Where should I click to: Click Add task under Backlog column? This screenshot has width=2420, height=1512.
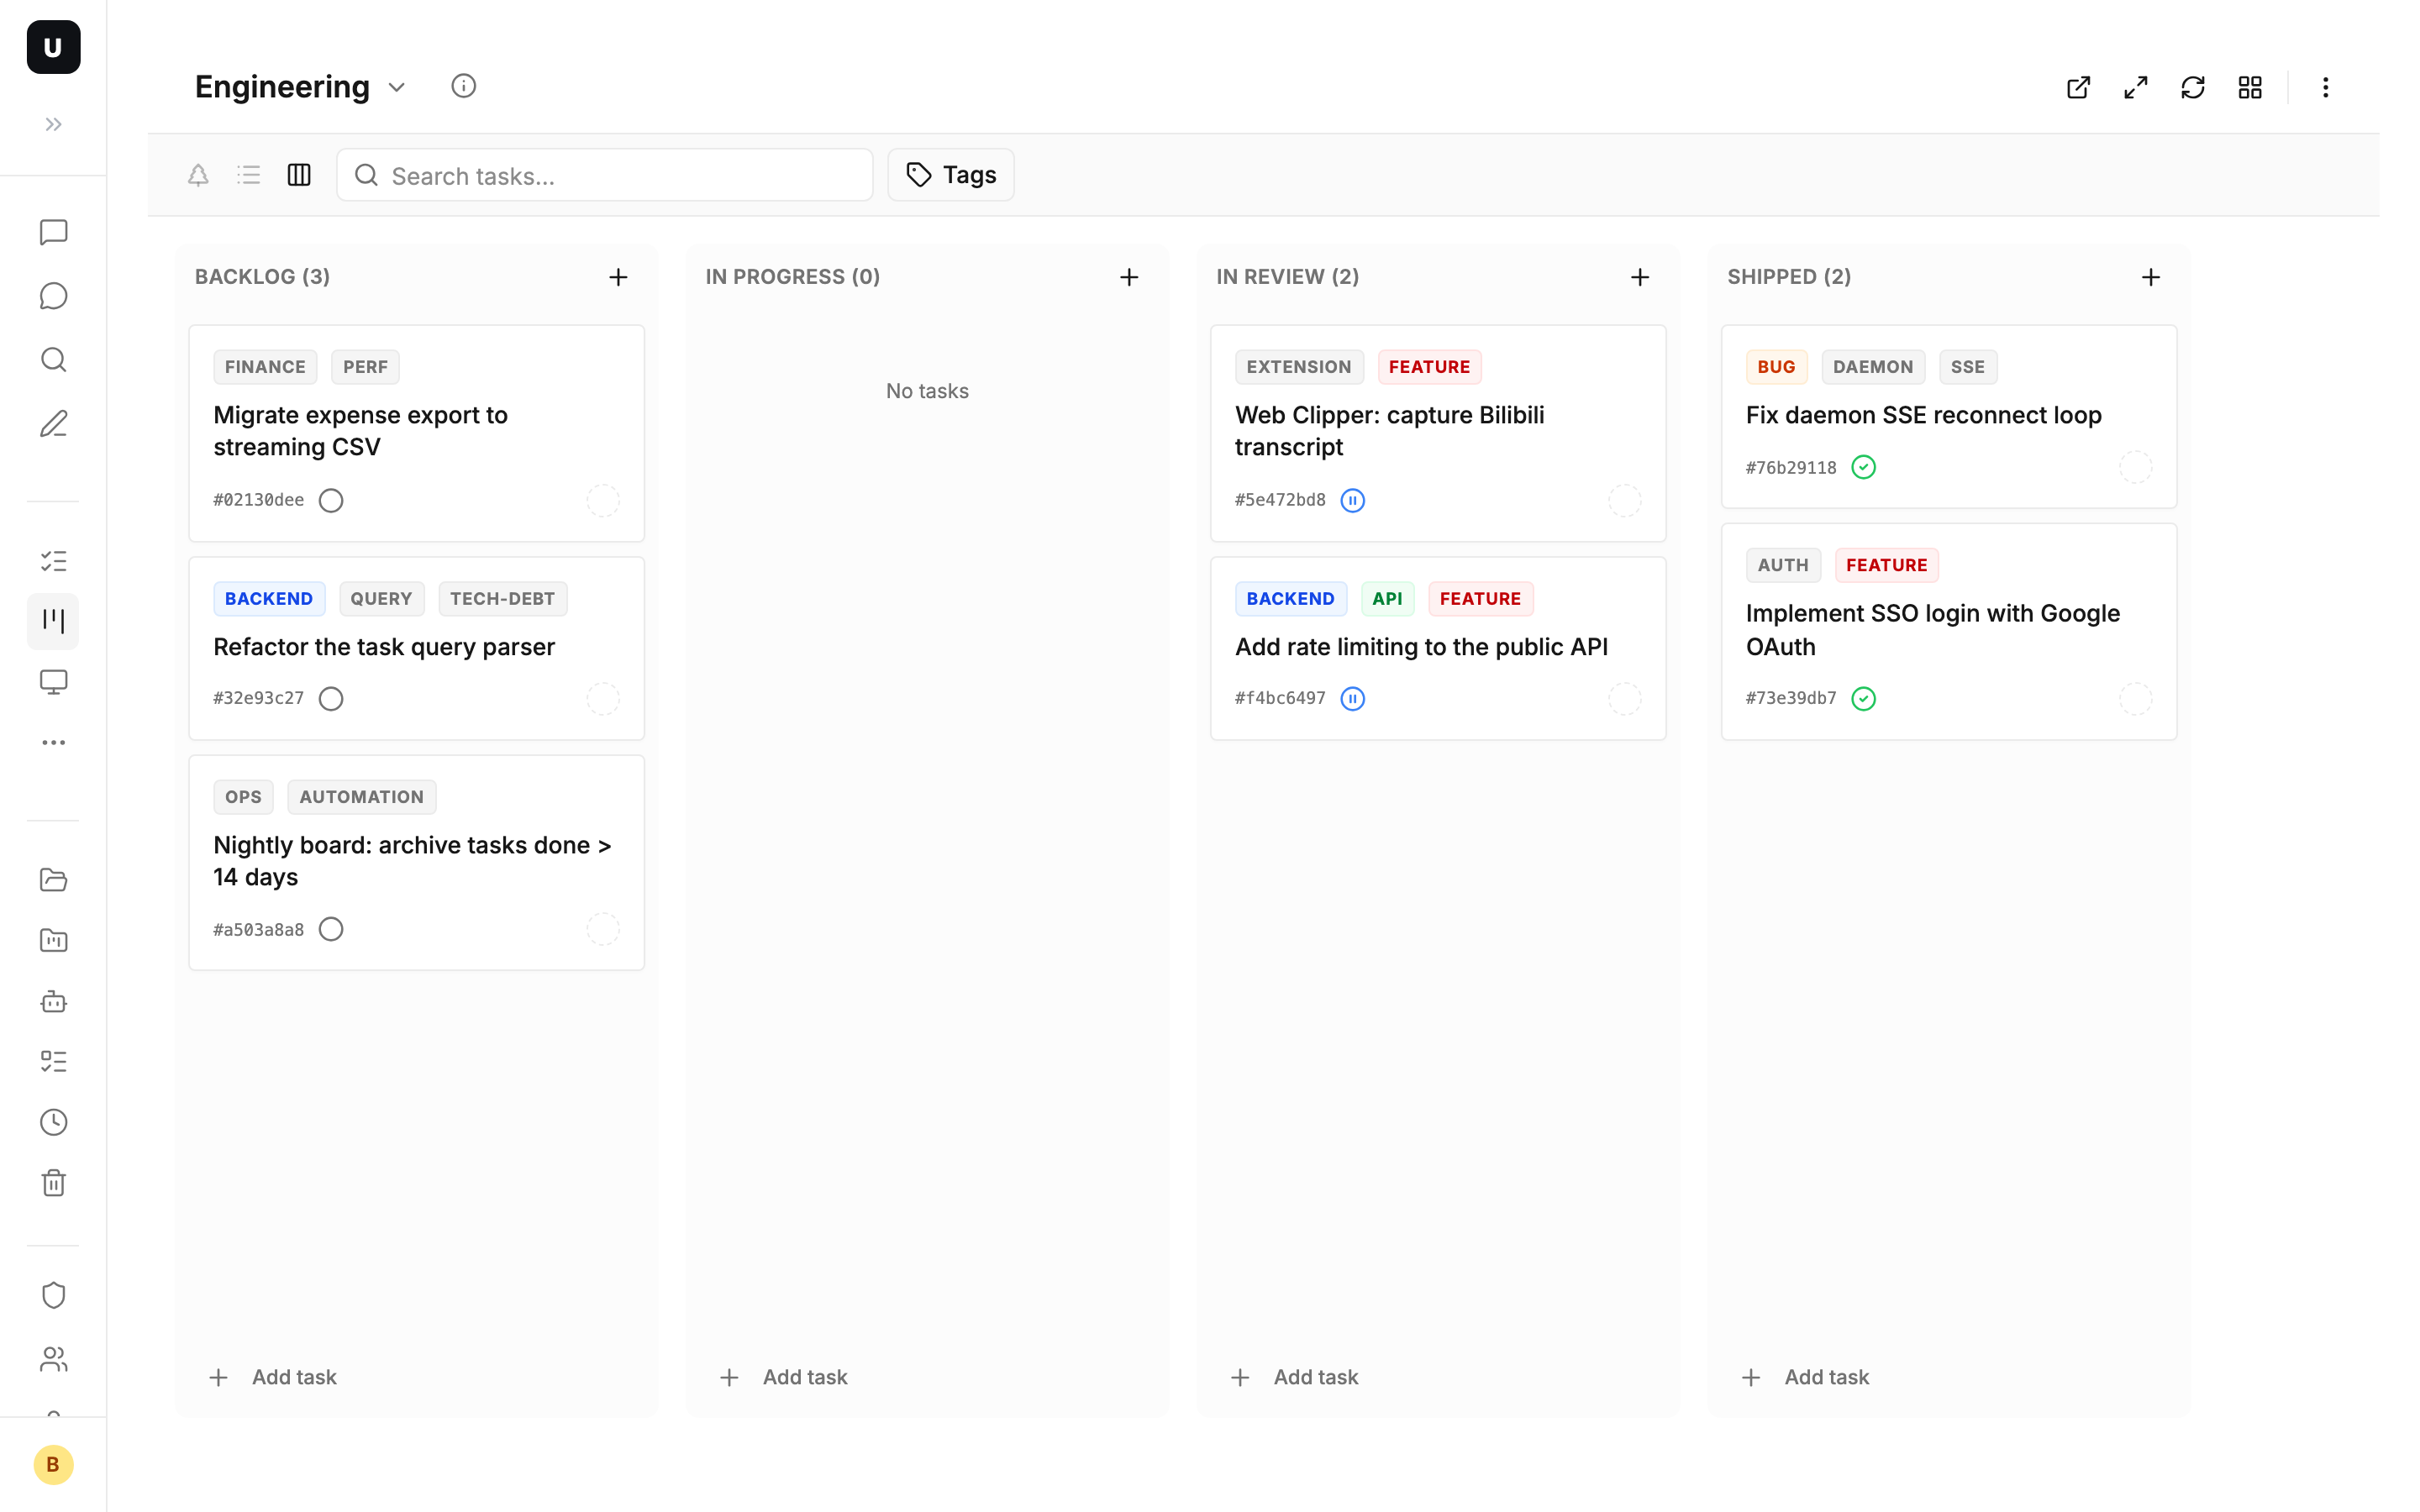click(x=273, y=1377)
